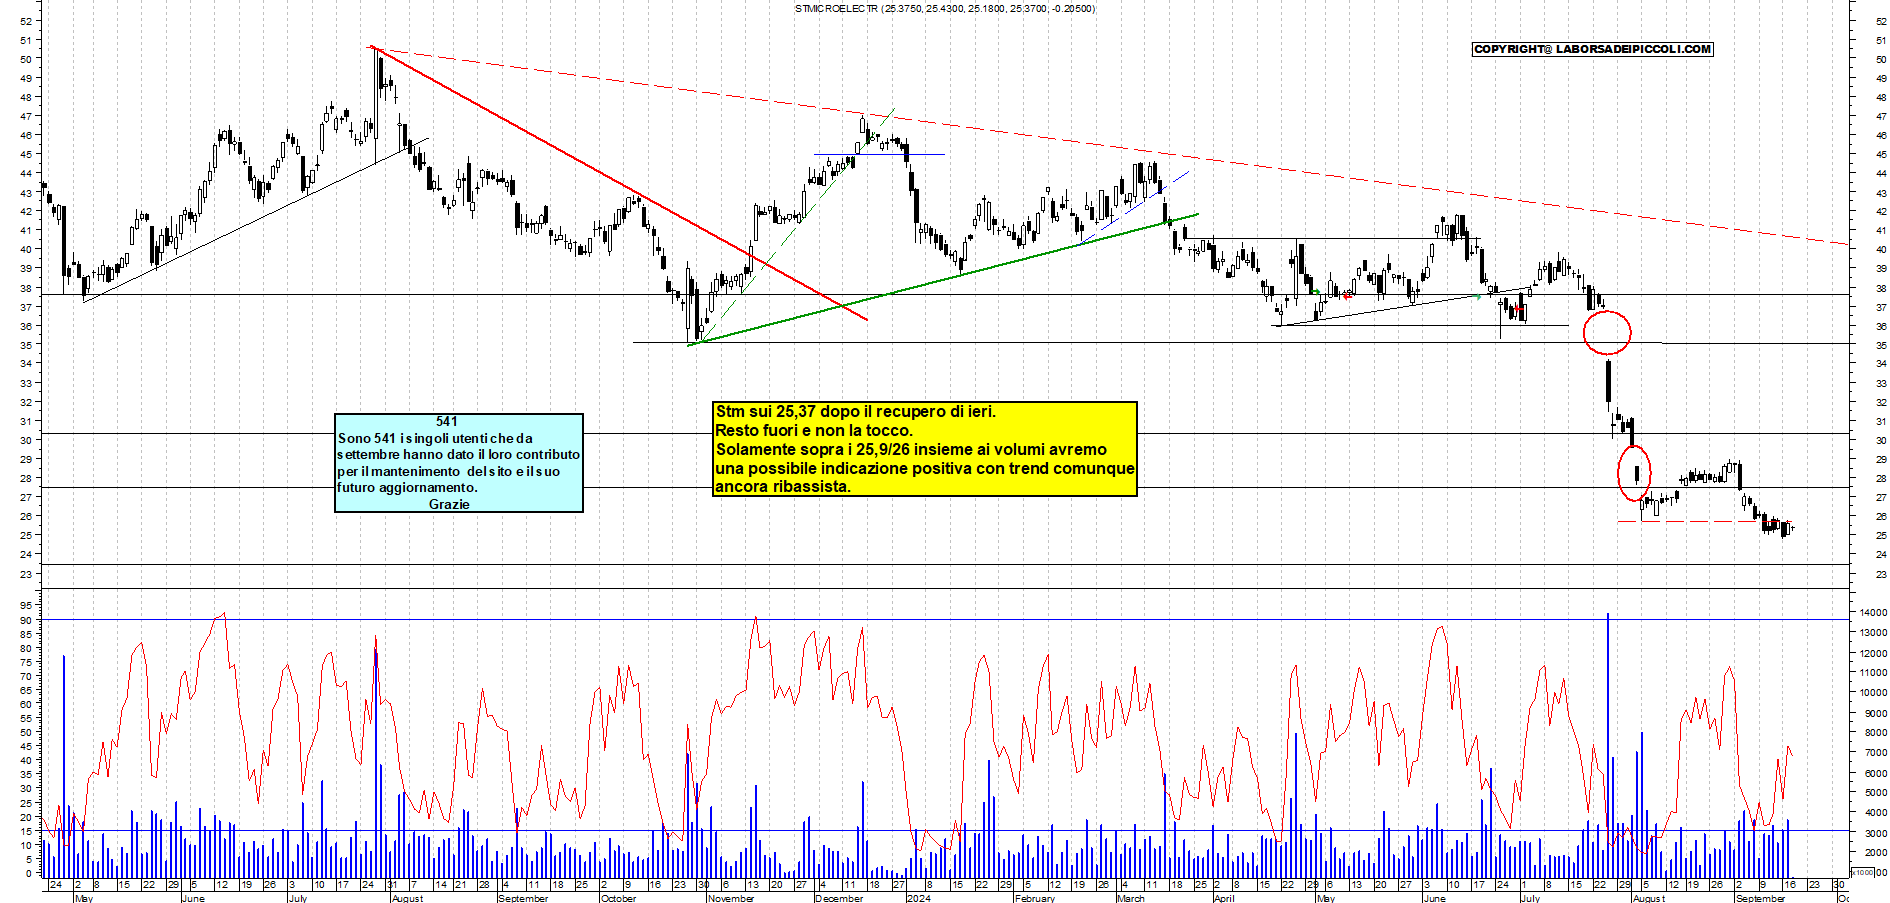Click the '85' oscillator scale label
1890x903 pixels.
click(26, 634)
